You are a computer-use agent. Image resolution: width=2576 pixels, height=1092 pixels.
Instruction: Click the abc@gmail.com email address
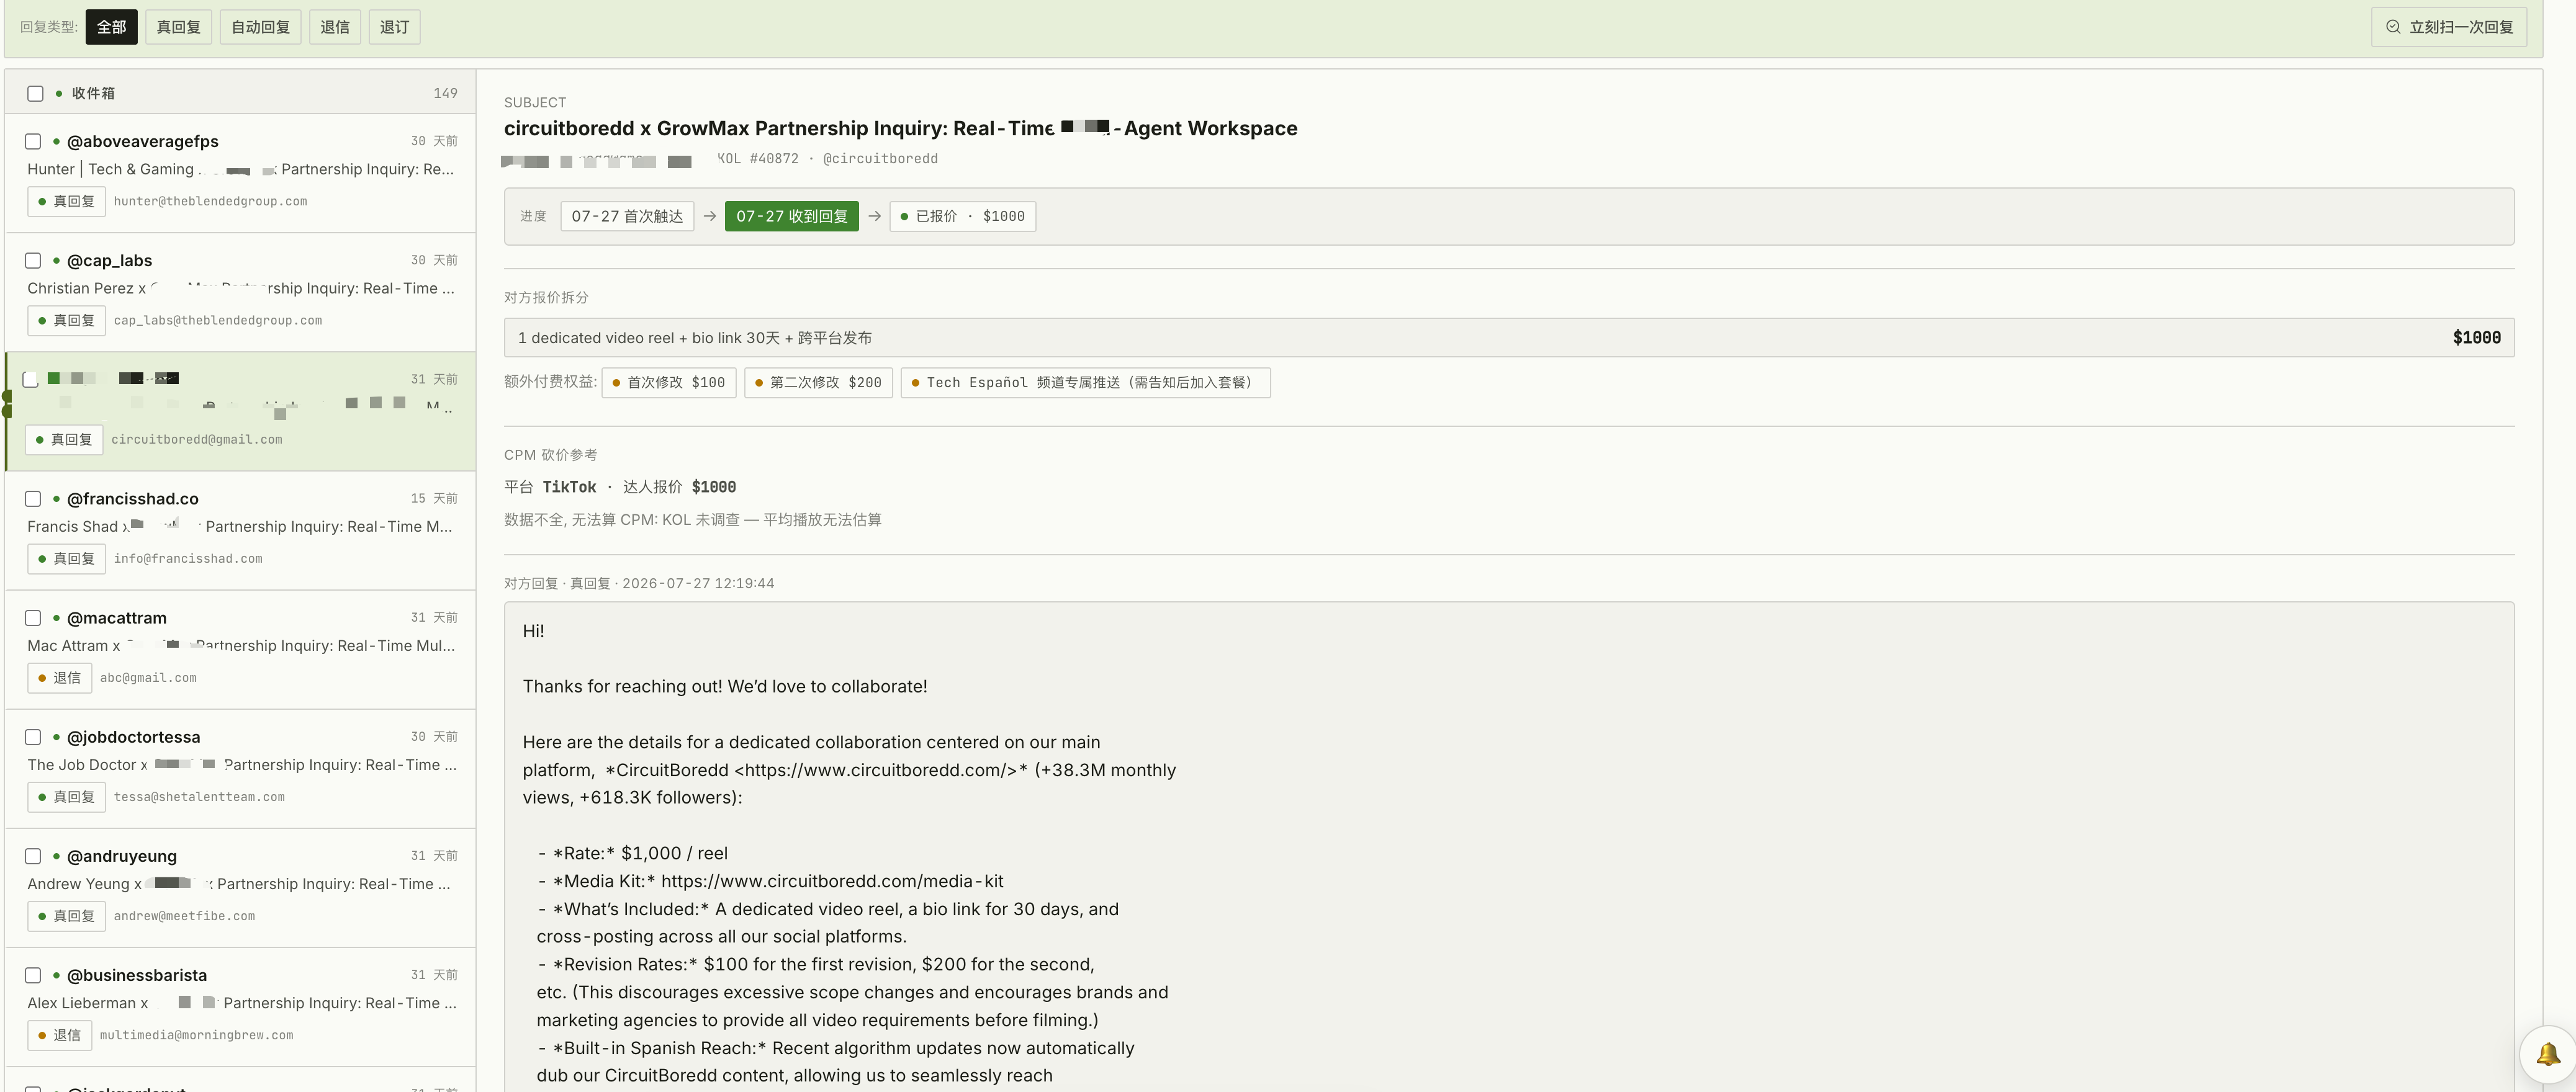click(x=148, y=678)
